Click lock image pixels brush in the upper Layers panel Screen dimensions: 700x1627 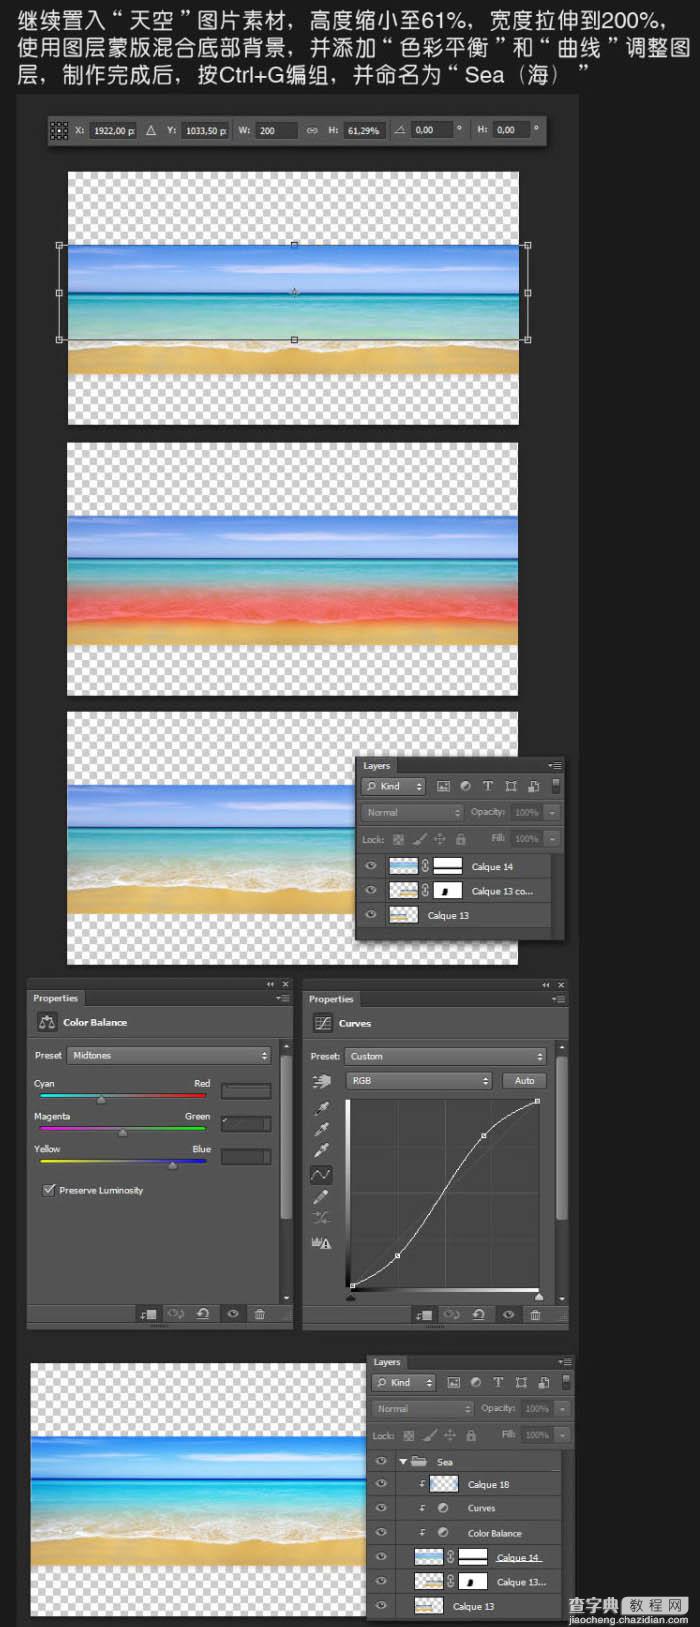coord(419,839)
